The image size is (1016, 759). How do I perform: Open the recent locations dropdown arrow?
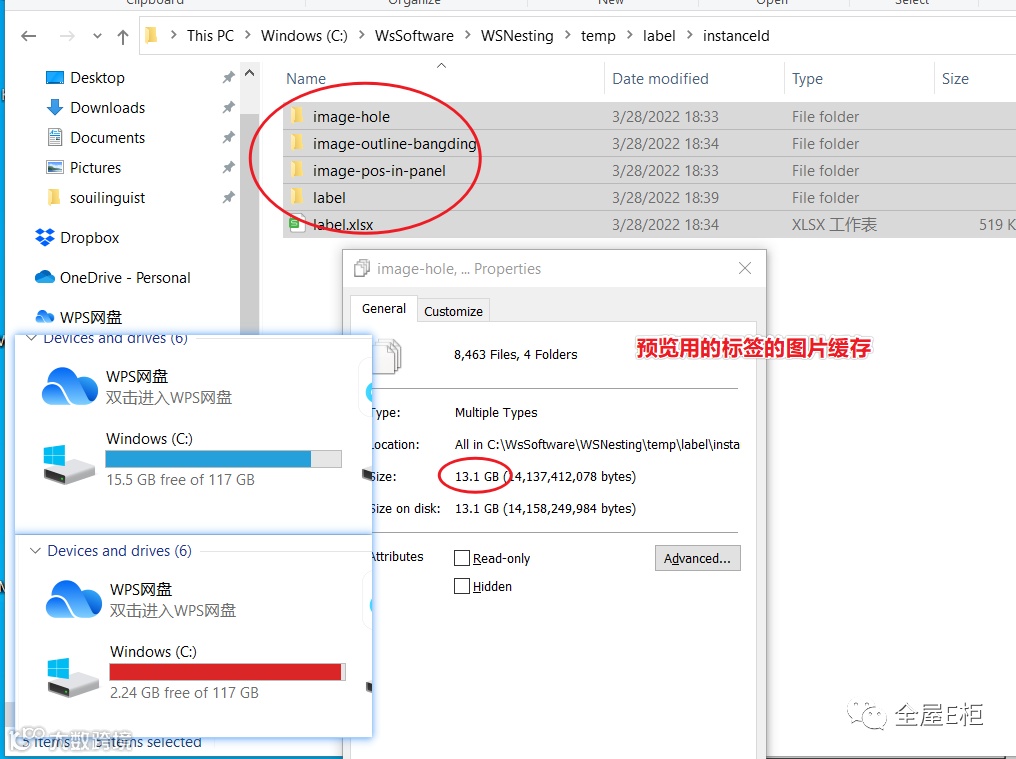tap(97, 36)
